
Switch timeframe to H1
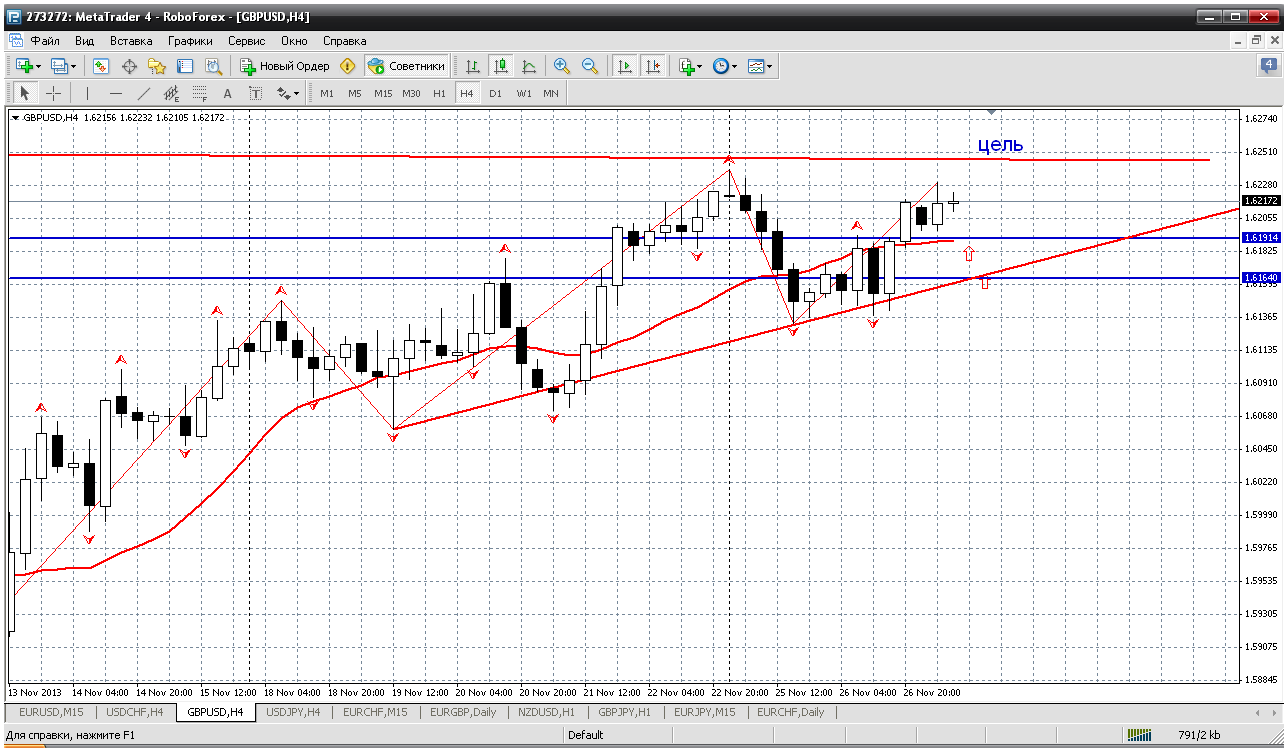click(x=439, y=93)
